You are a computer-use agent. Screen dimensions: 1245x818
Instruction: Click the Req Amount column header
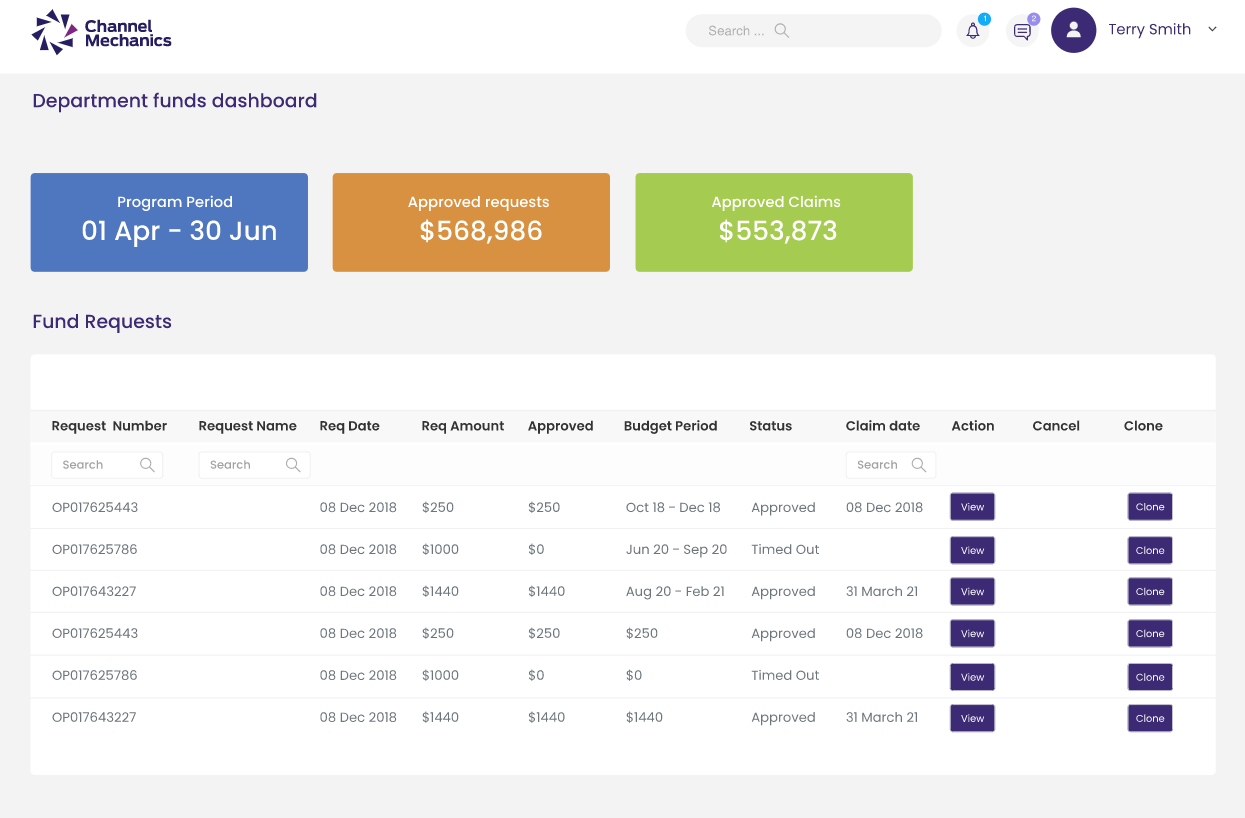(462, 426)
